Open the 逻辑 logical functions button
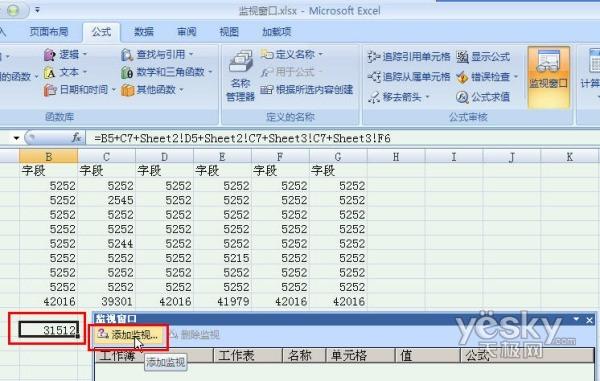 [x=65, y=55]
